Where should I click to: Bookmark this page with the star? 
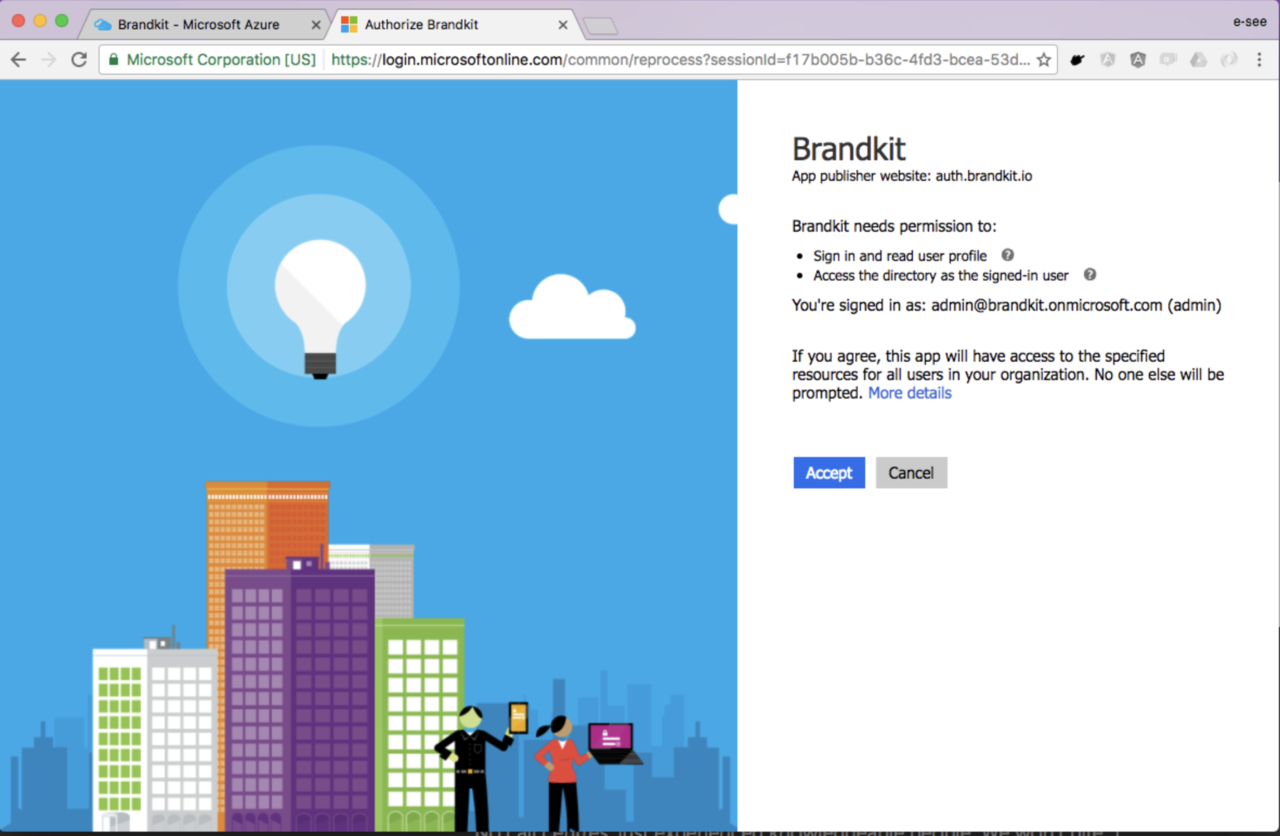pyautogui.click(x=1044, y=60)
